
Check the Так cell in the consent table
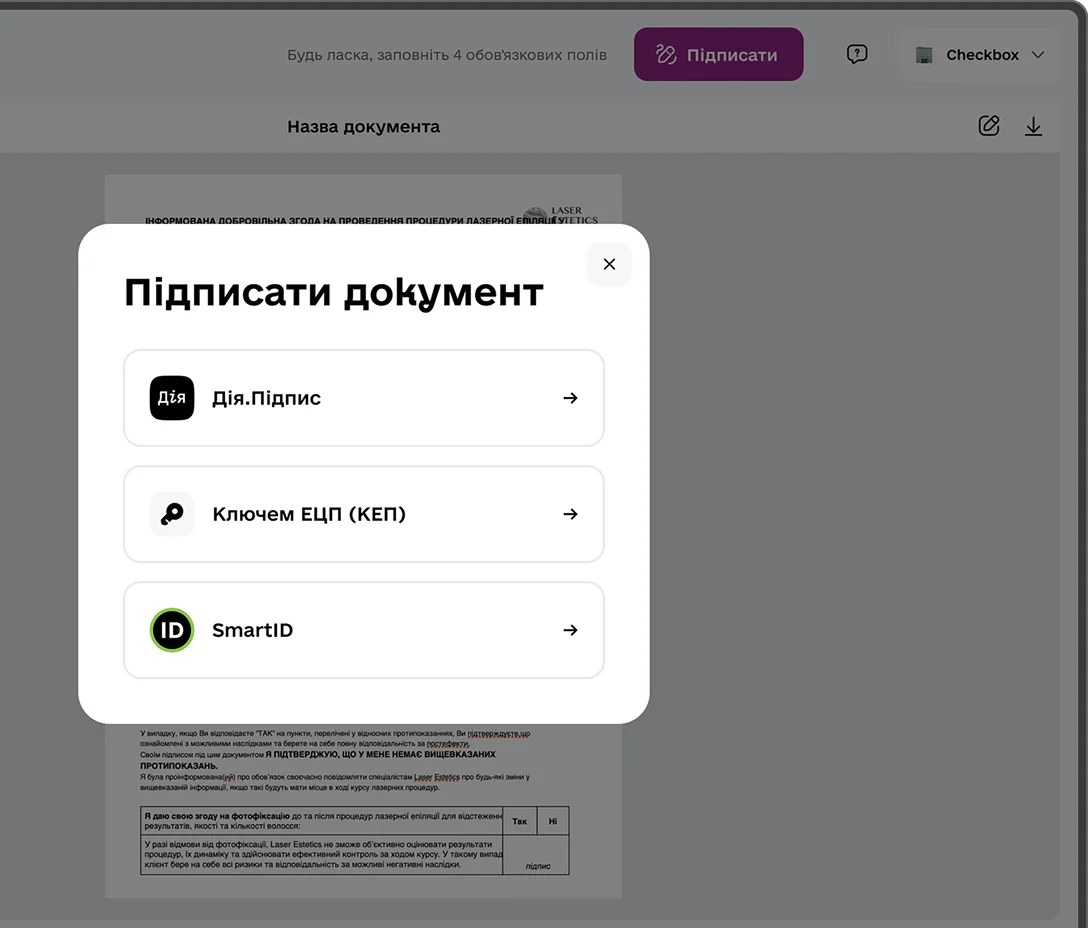click(520, 821)
